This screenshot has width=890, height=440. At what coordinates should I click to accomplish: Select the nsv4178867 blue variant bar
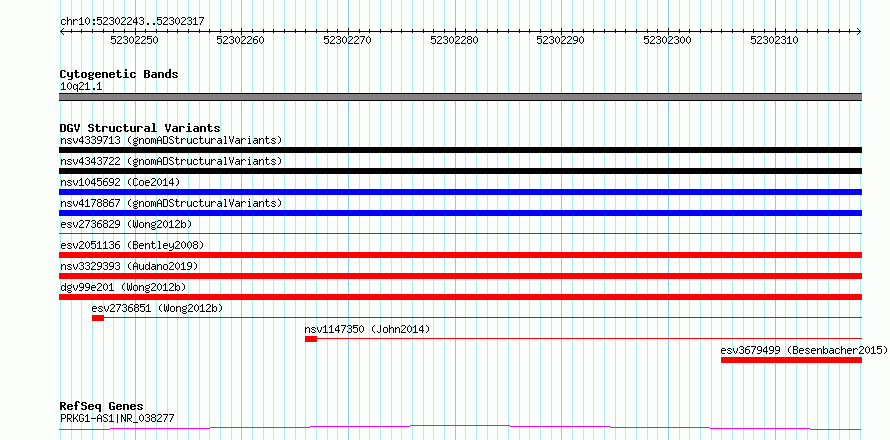click(x=460, y=213)
